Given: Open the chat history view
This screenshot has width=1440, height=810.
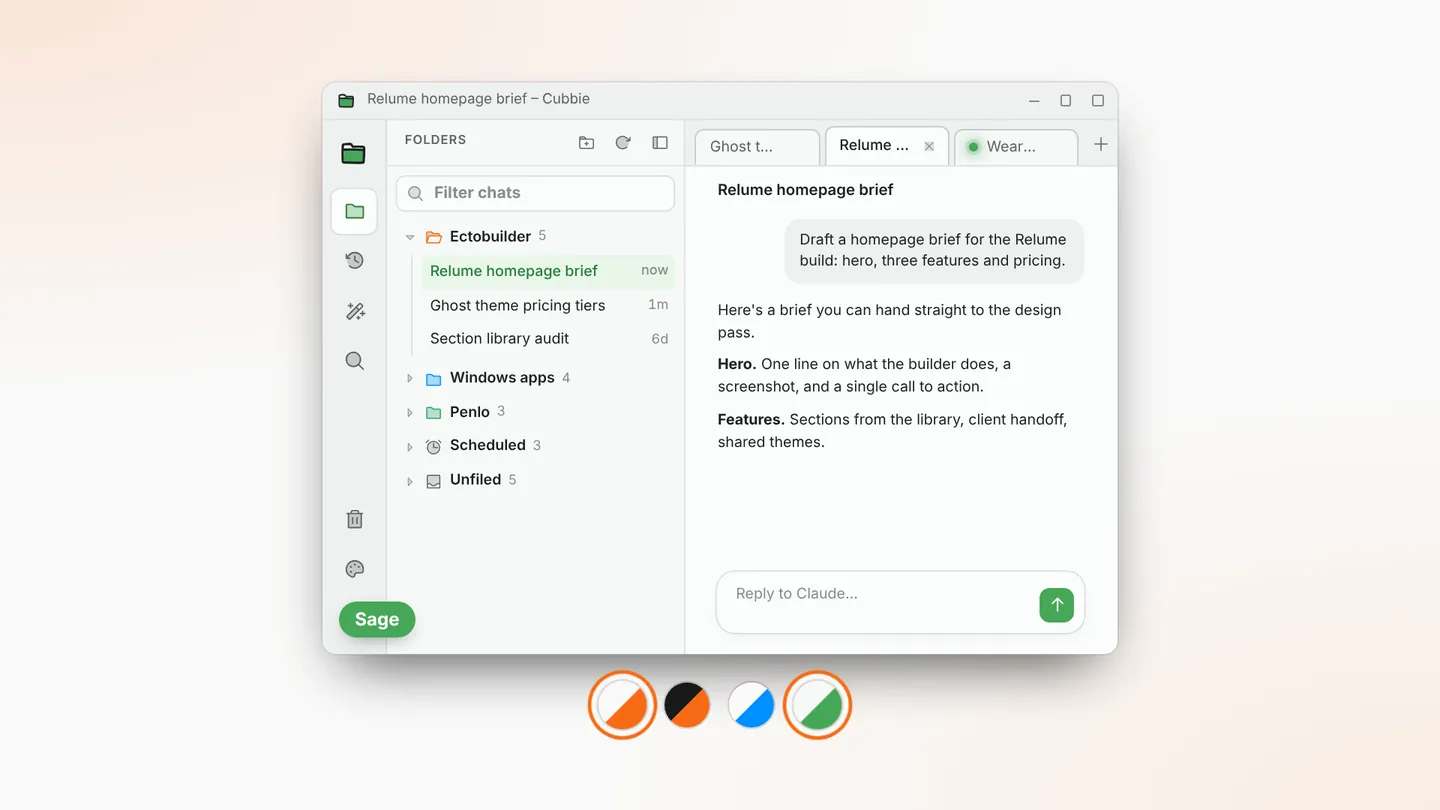Looking at the screenshot, I should (354, 261).
